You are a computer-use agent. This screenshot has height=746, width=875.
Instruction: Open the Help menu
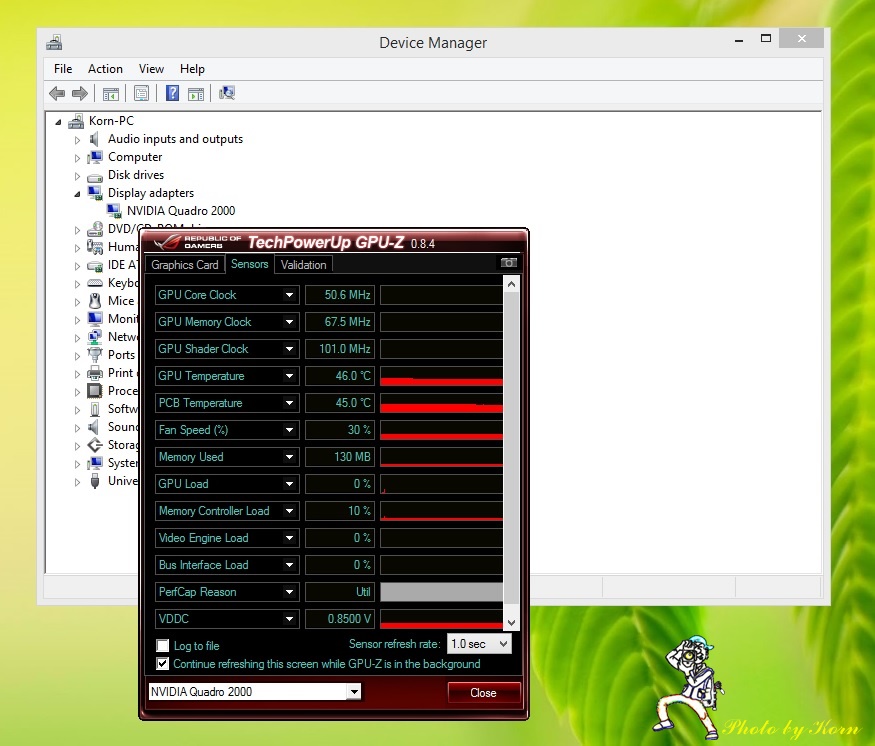coord(192,69)
